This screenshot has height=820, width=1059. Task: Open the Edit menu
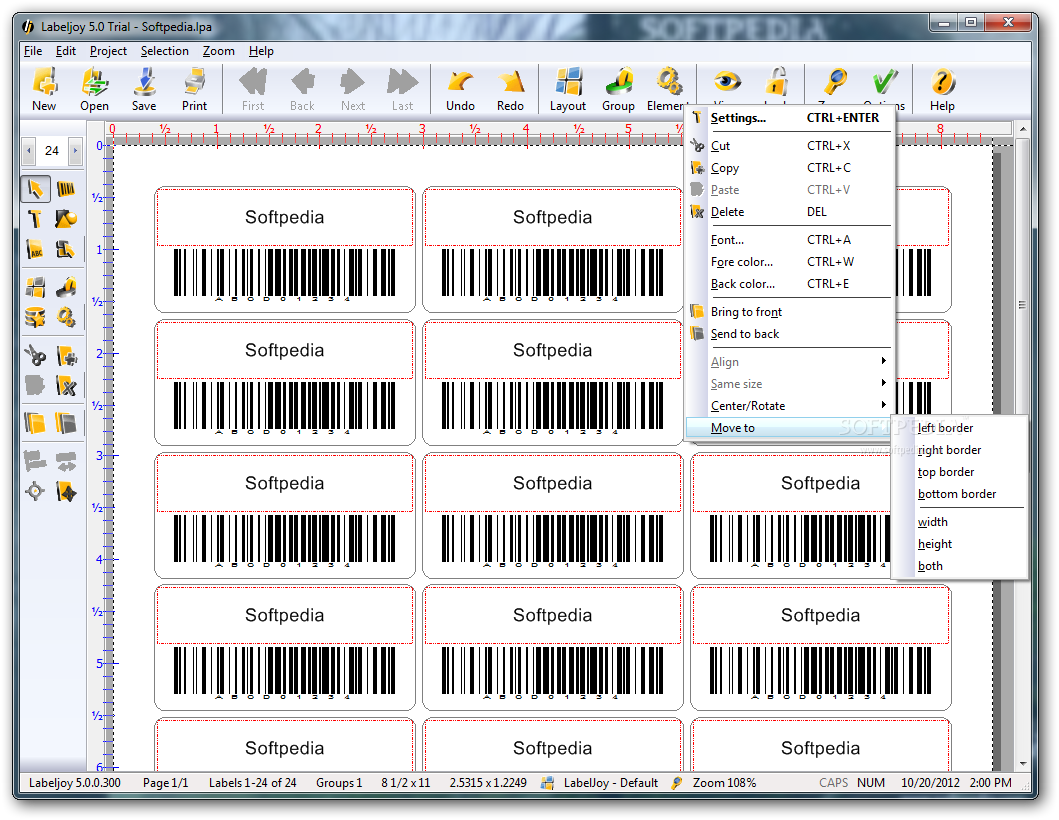66,51
